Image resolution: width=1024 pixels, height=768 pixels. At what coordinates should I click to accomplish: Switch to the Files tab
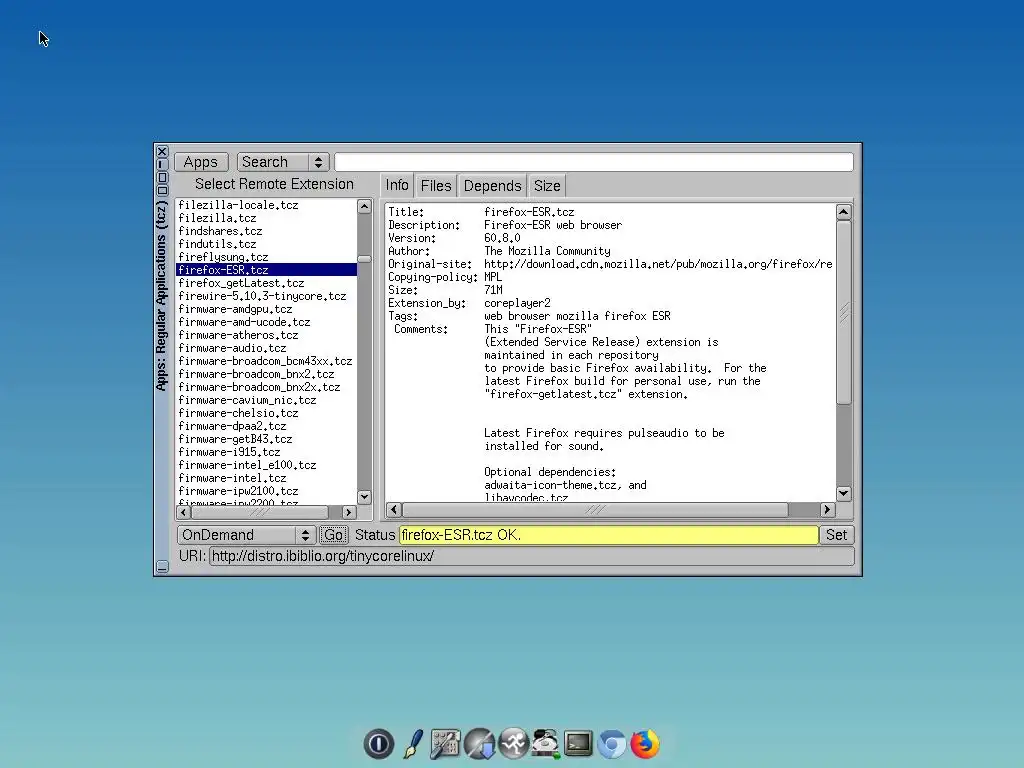[436, 186]
